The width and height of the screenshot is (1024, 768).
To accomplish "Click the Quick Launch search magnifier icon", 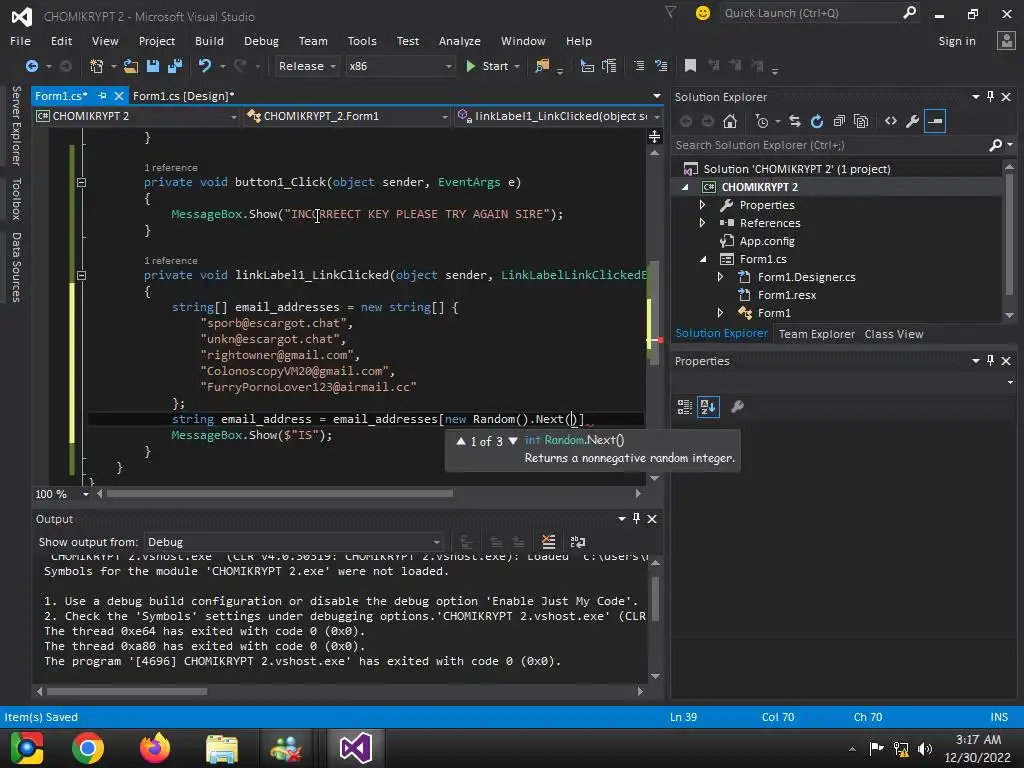I will coord(909,12).
